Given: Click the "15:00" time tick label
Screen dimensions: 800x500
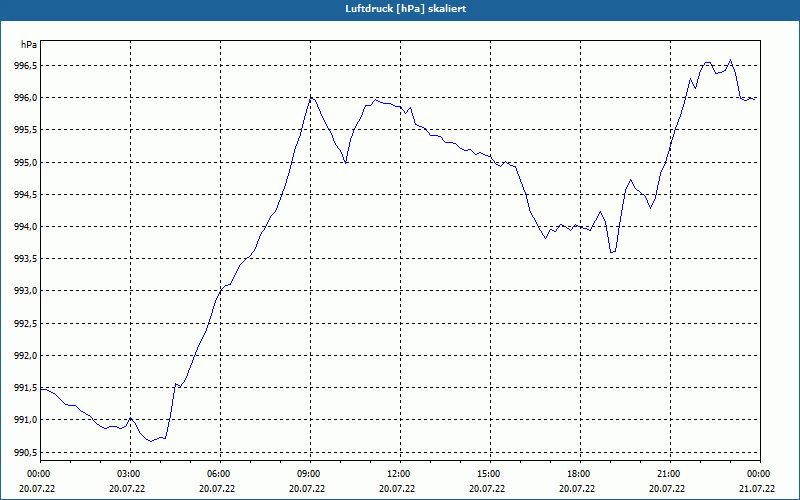Looking at the screenshot, I should point(490,474).
